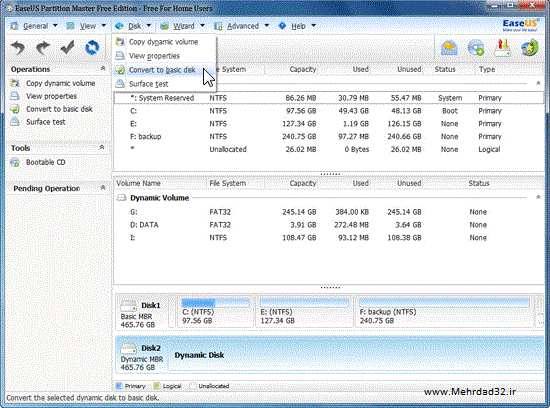
Task: Choose Copy dynamic volume from the Disk menu
Action: click(x=164, y=42)
